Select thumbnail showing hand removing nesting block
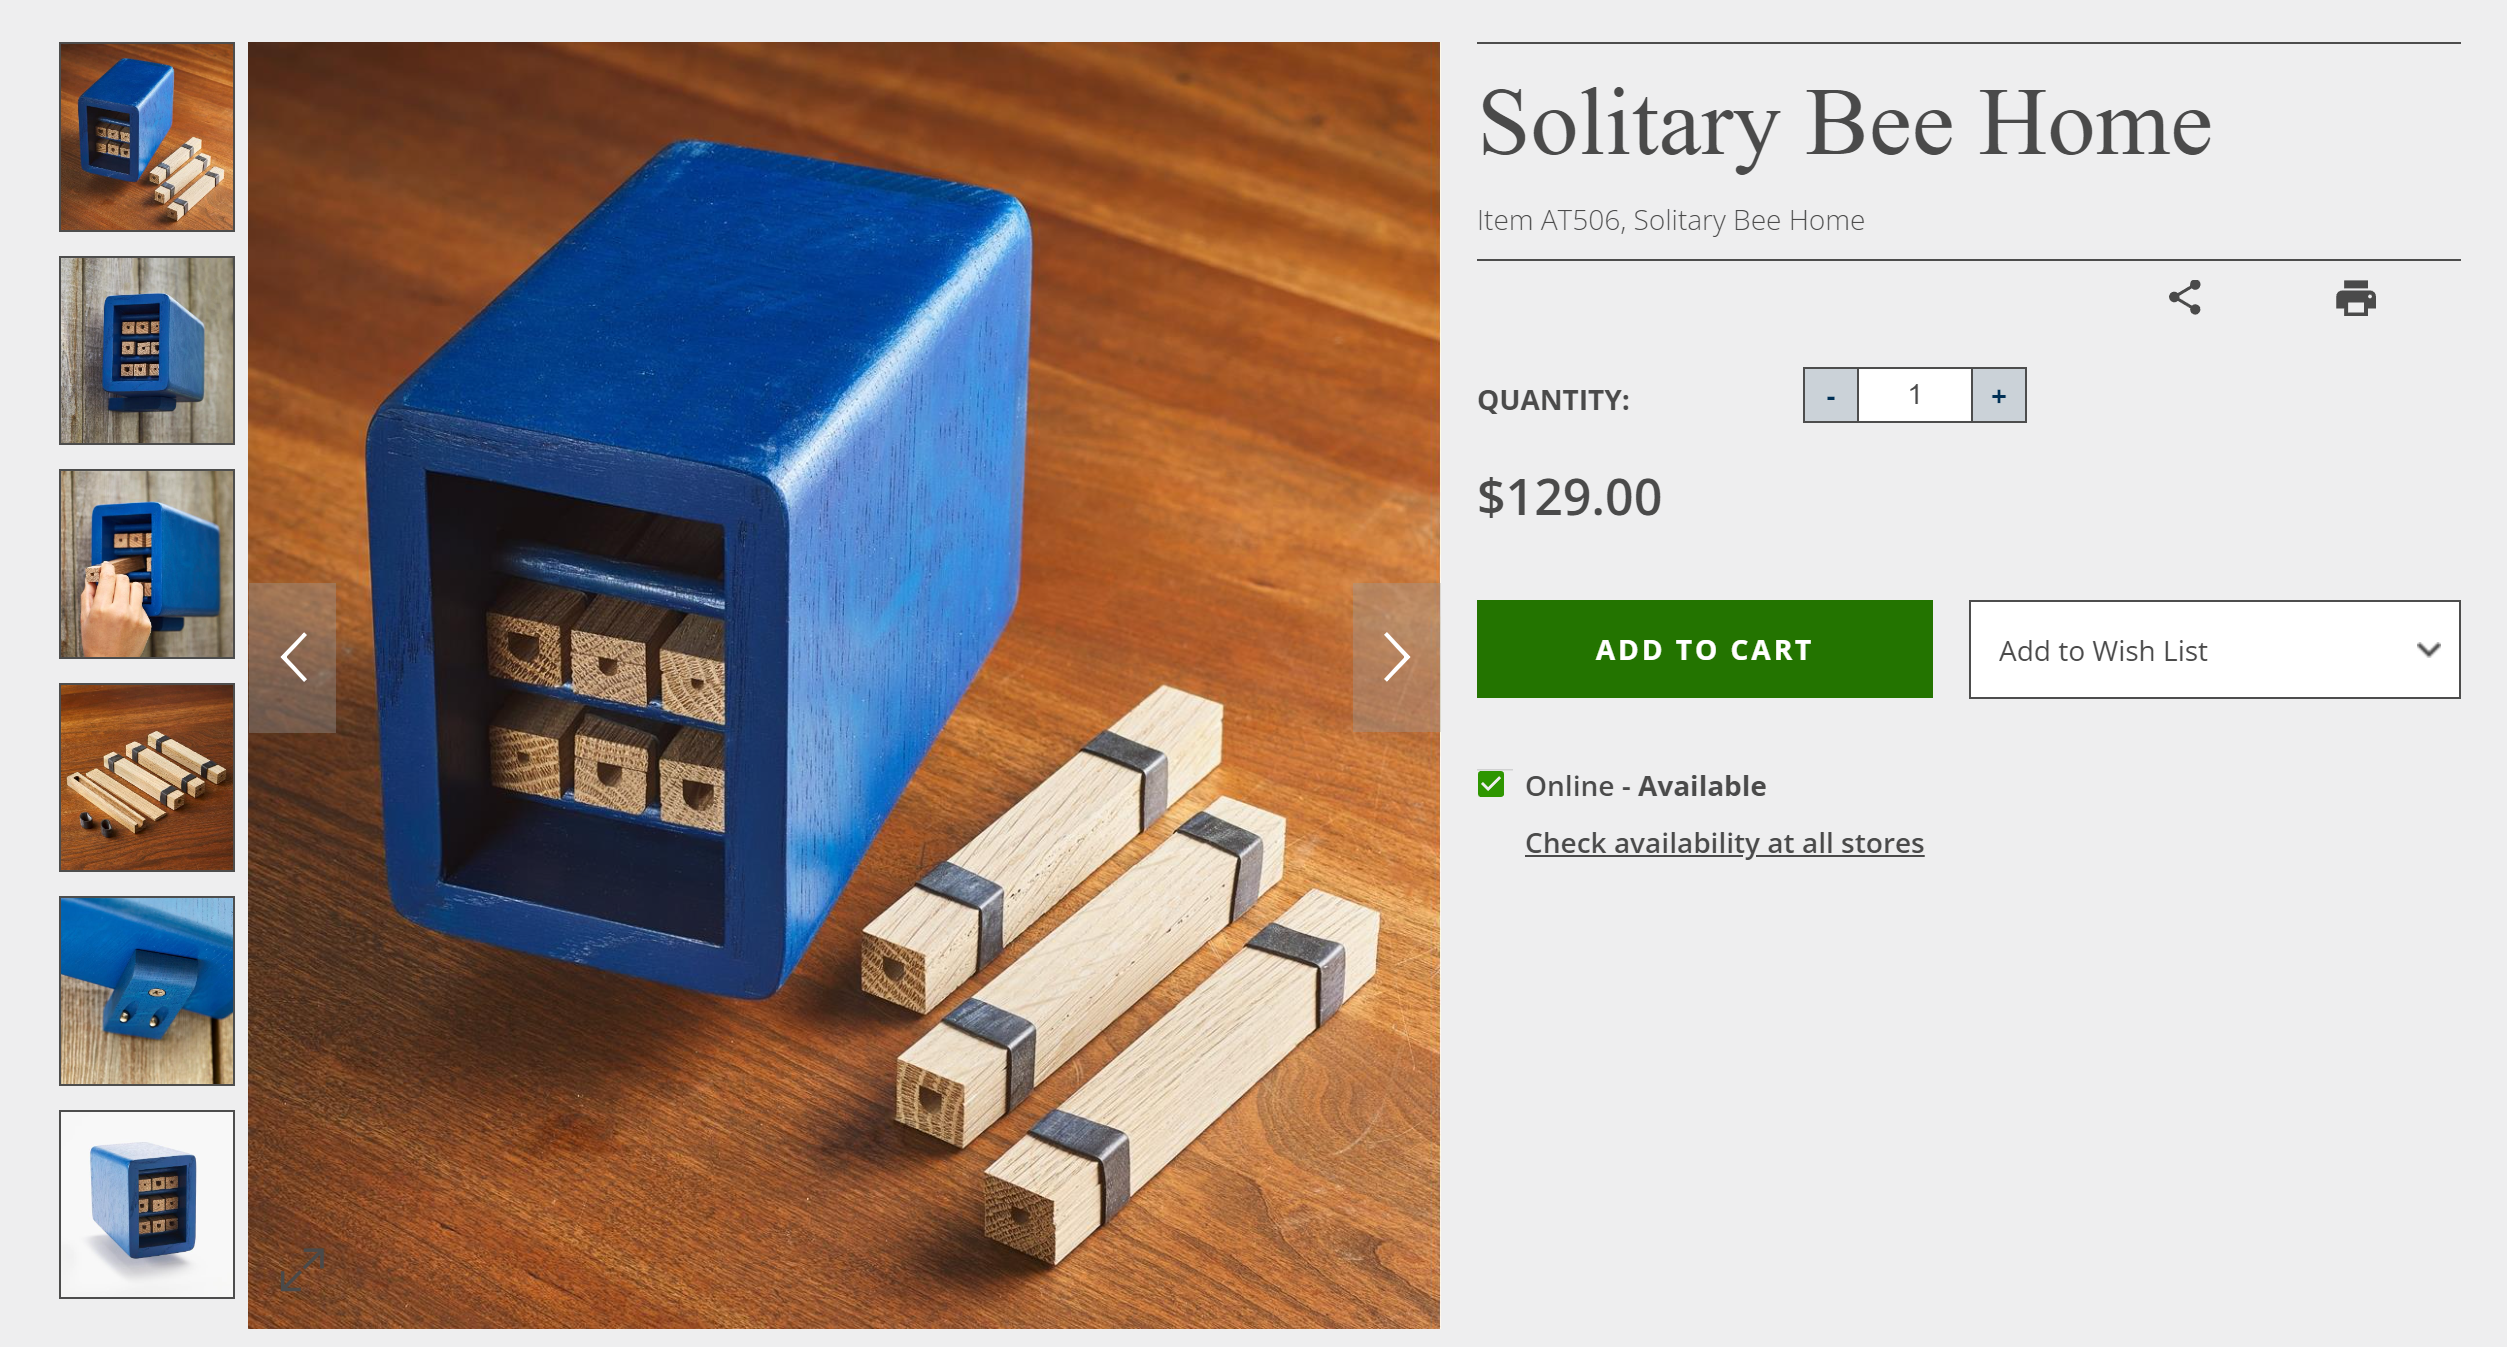This screenshot has width=2507, height=1347. (147, 564)
